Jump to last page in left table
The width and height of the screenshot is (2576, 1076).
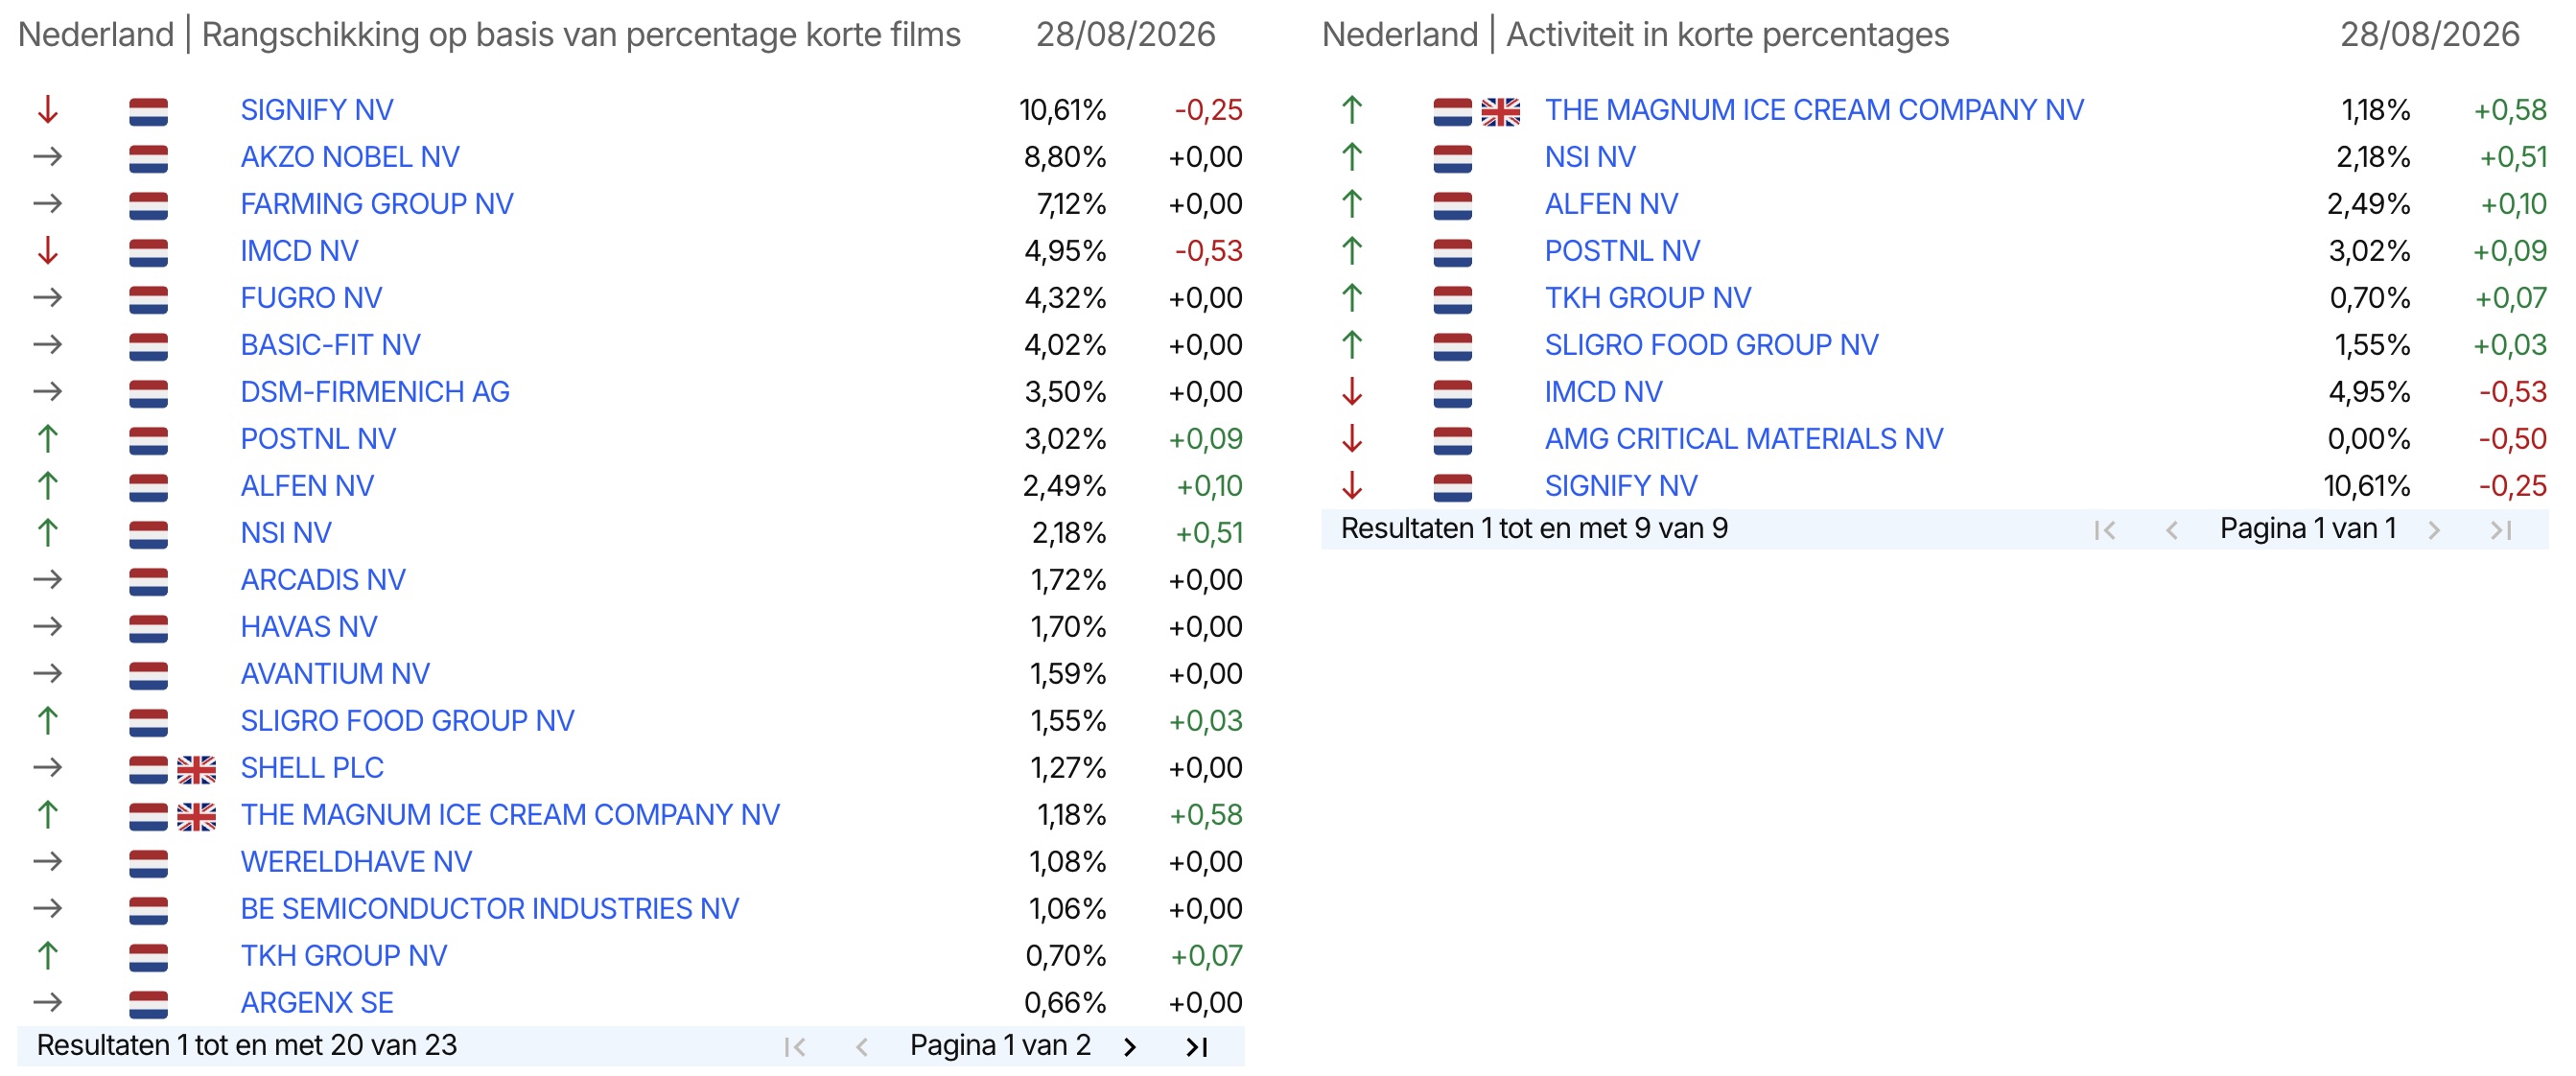click(1197, 1047)
